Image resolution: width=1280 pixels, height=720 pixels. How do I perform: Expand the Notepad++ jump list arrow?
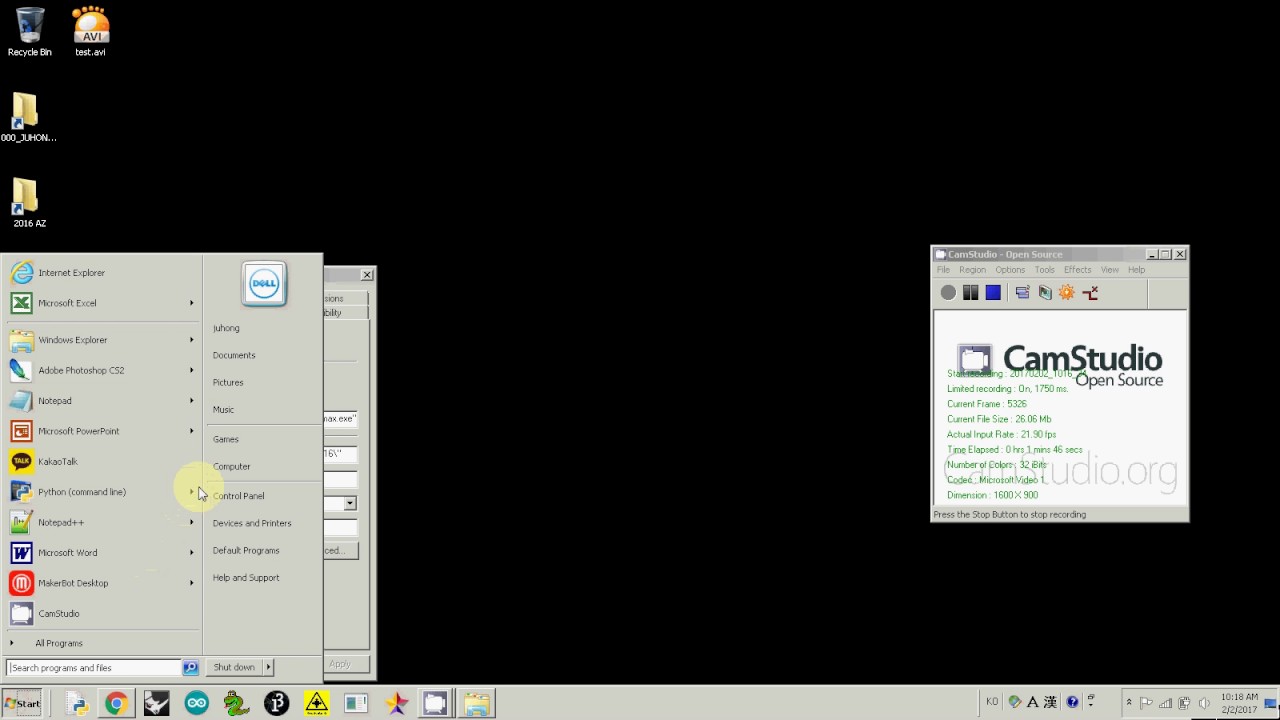[191, 522]
